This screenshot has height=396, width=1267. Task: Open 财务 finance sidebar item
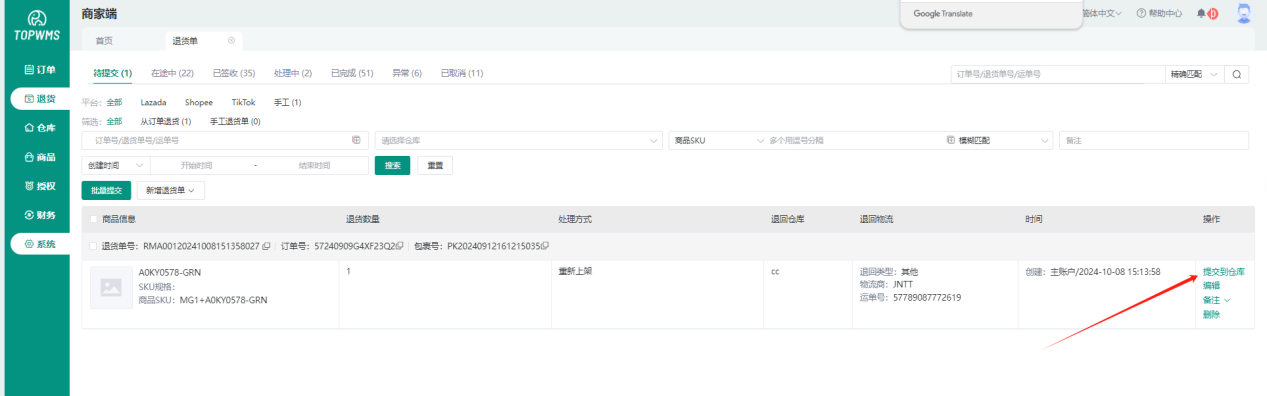tap(38, 215)
